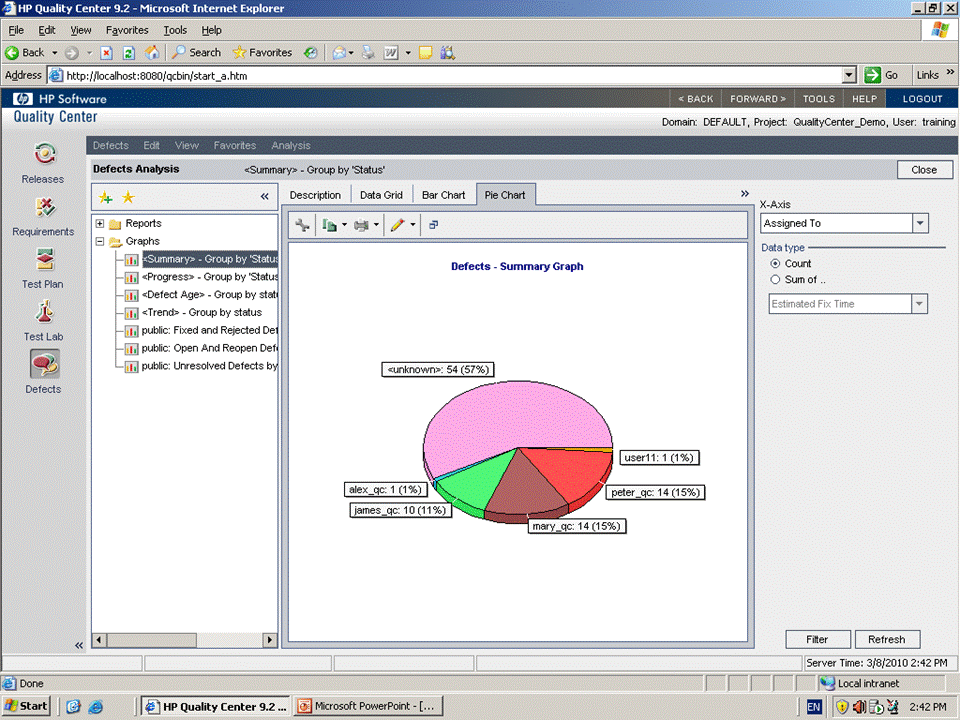Select the Count data type radio
The height and width of the screenshot is (720, 960).
tap(775, 263)
